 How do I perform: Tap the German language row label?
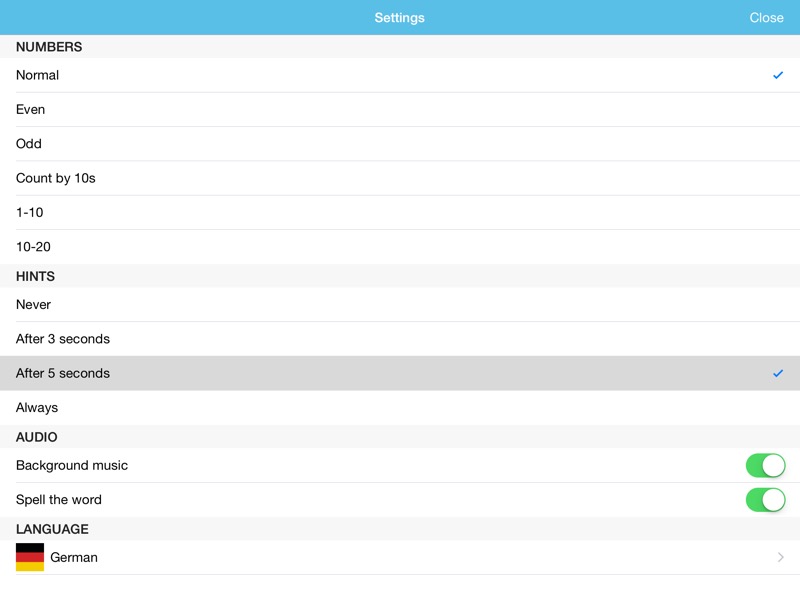[x=74, y=557]
